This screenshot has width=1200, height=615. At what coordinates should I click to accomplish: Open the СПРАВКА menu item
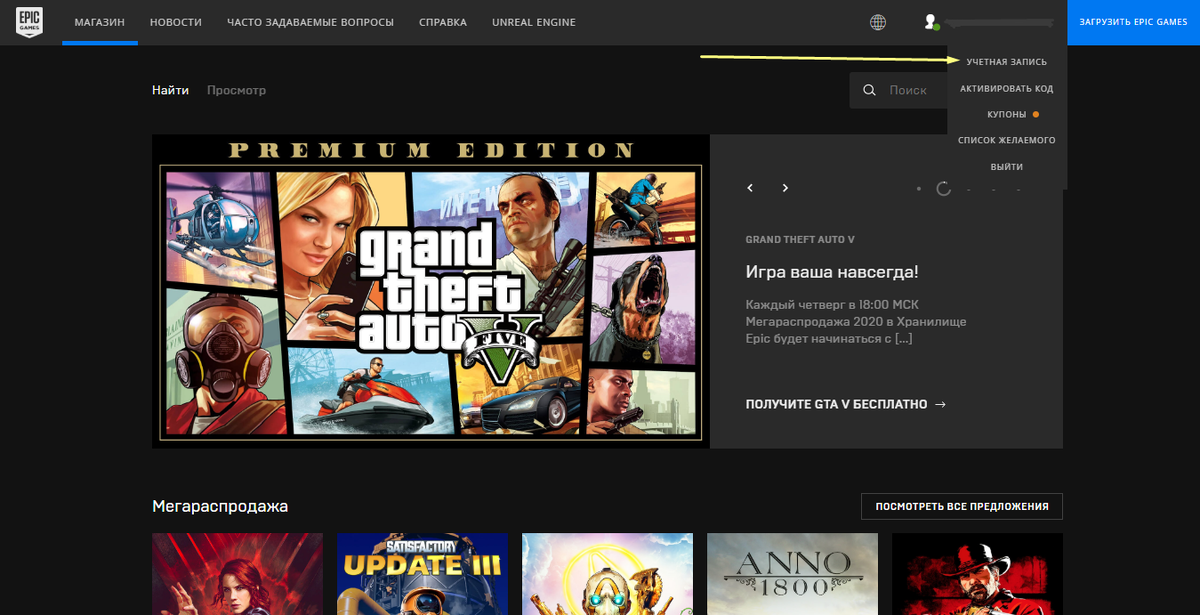click(x=443, y=22)
